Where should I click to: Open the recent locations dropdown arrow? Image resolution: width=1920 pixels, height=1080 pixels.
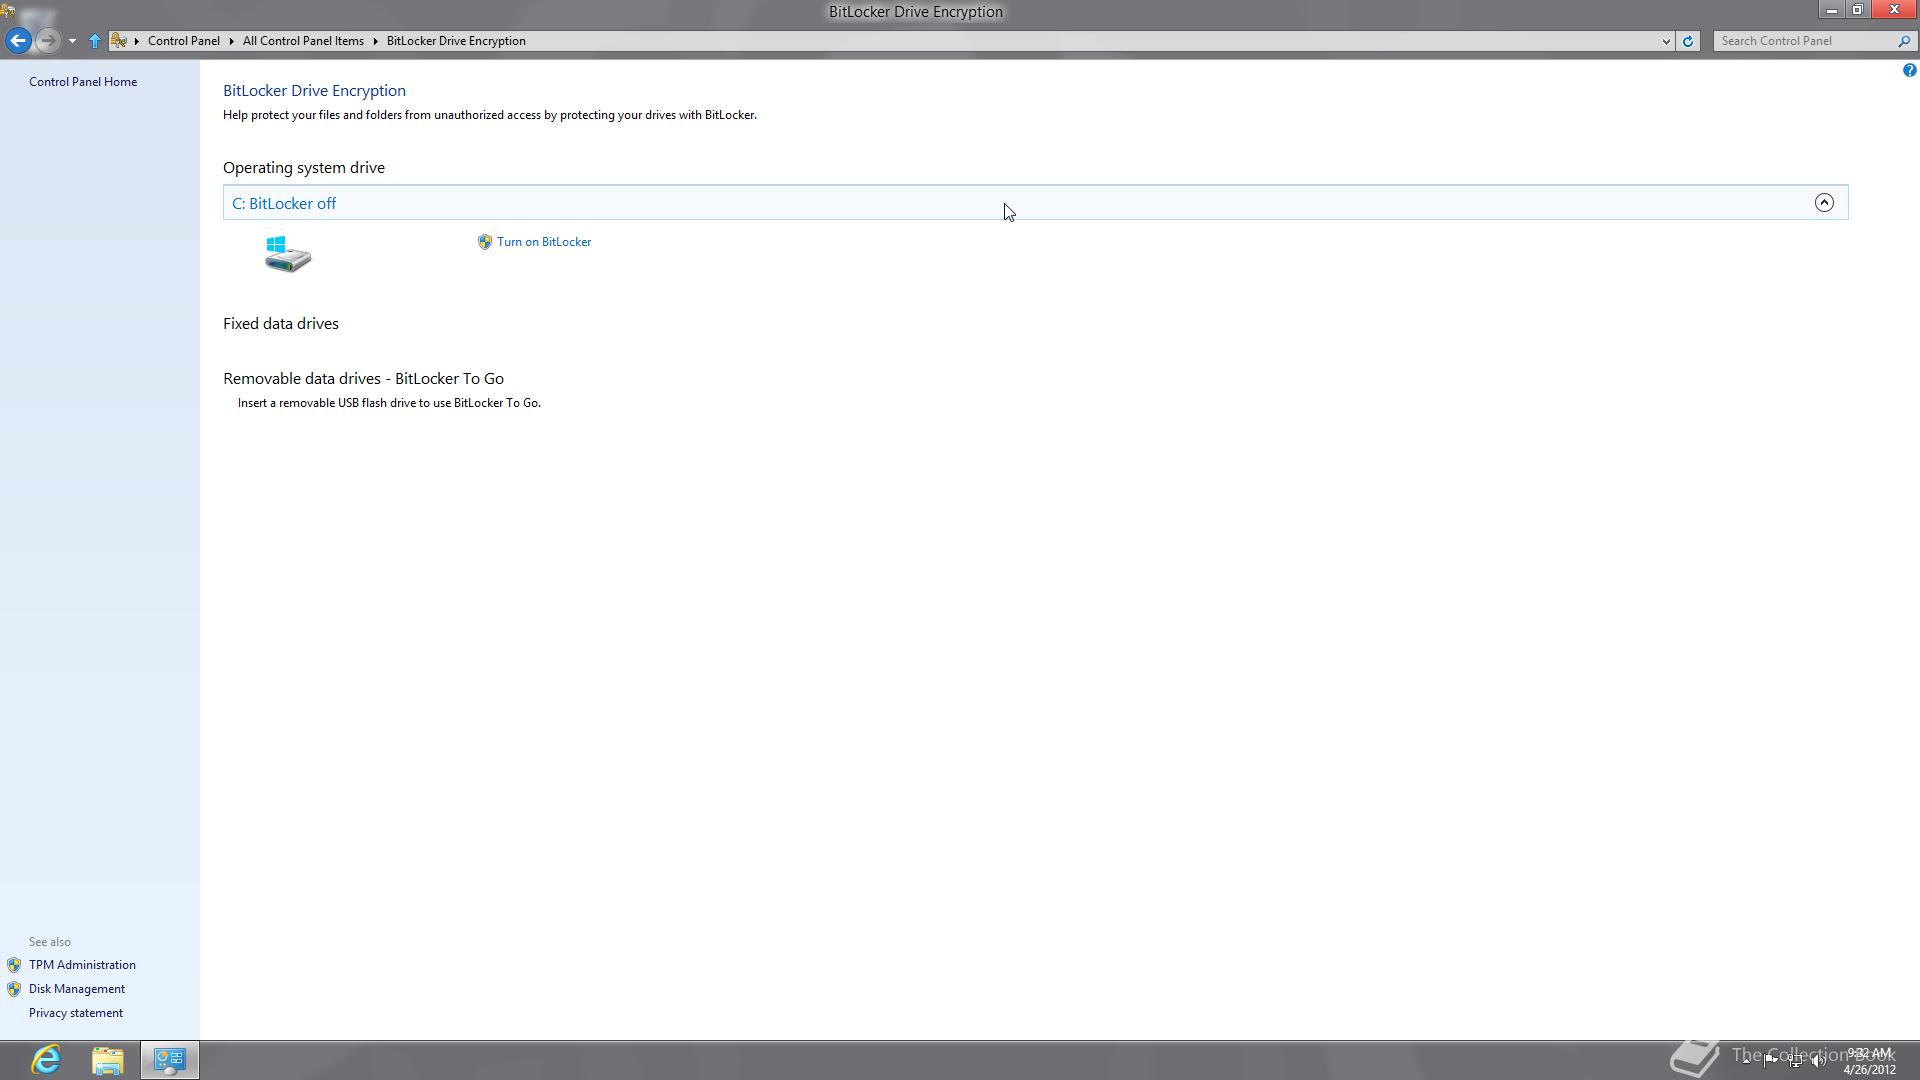coord(72,41)
